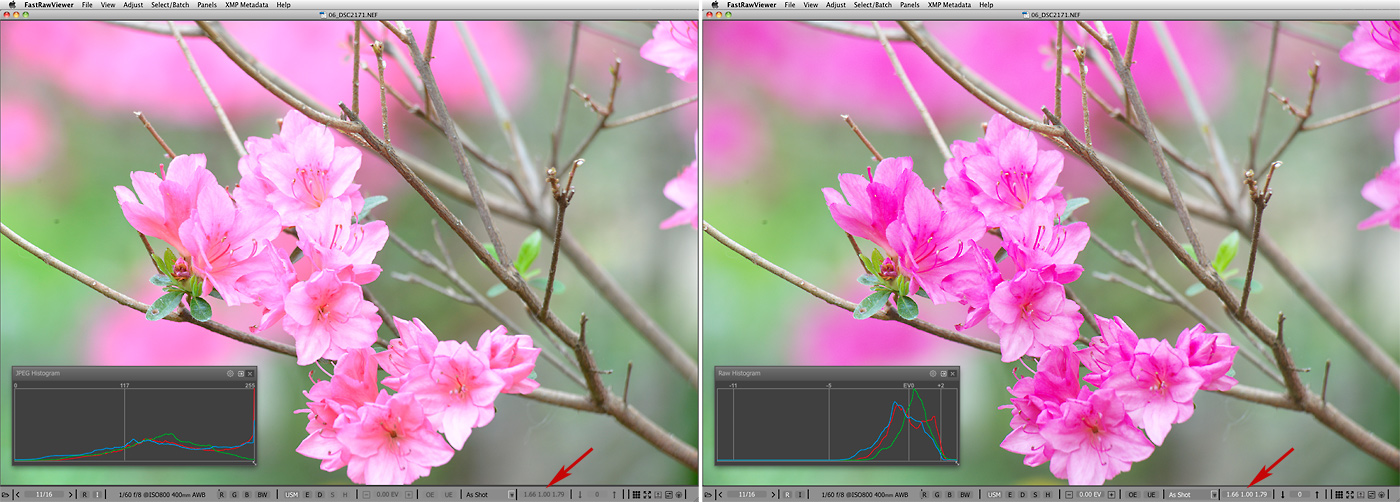Open the Adjust menu in left window
This screenshot has width=1400, height=502.
pyautogui.click(x=133, y=5)
